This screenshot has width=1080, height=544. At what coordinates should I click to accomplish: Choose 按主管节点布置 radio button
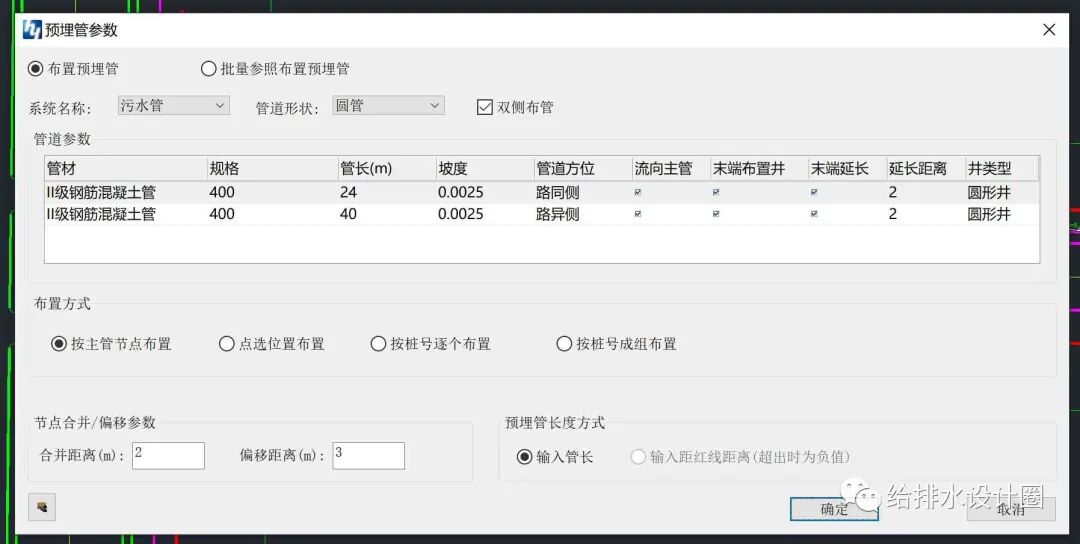pyautogui.click(x=112, y=344)
